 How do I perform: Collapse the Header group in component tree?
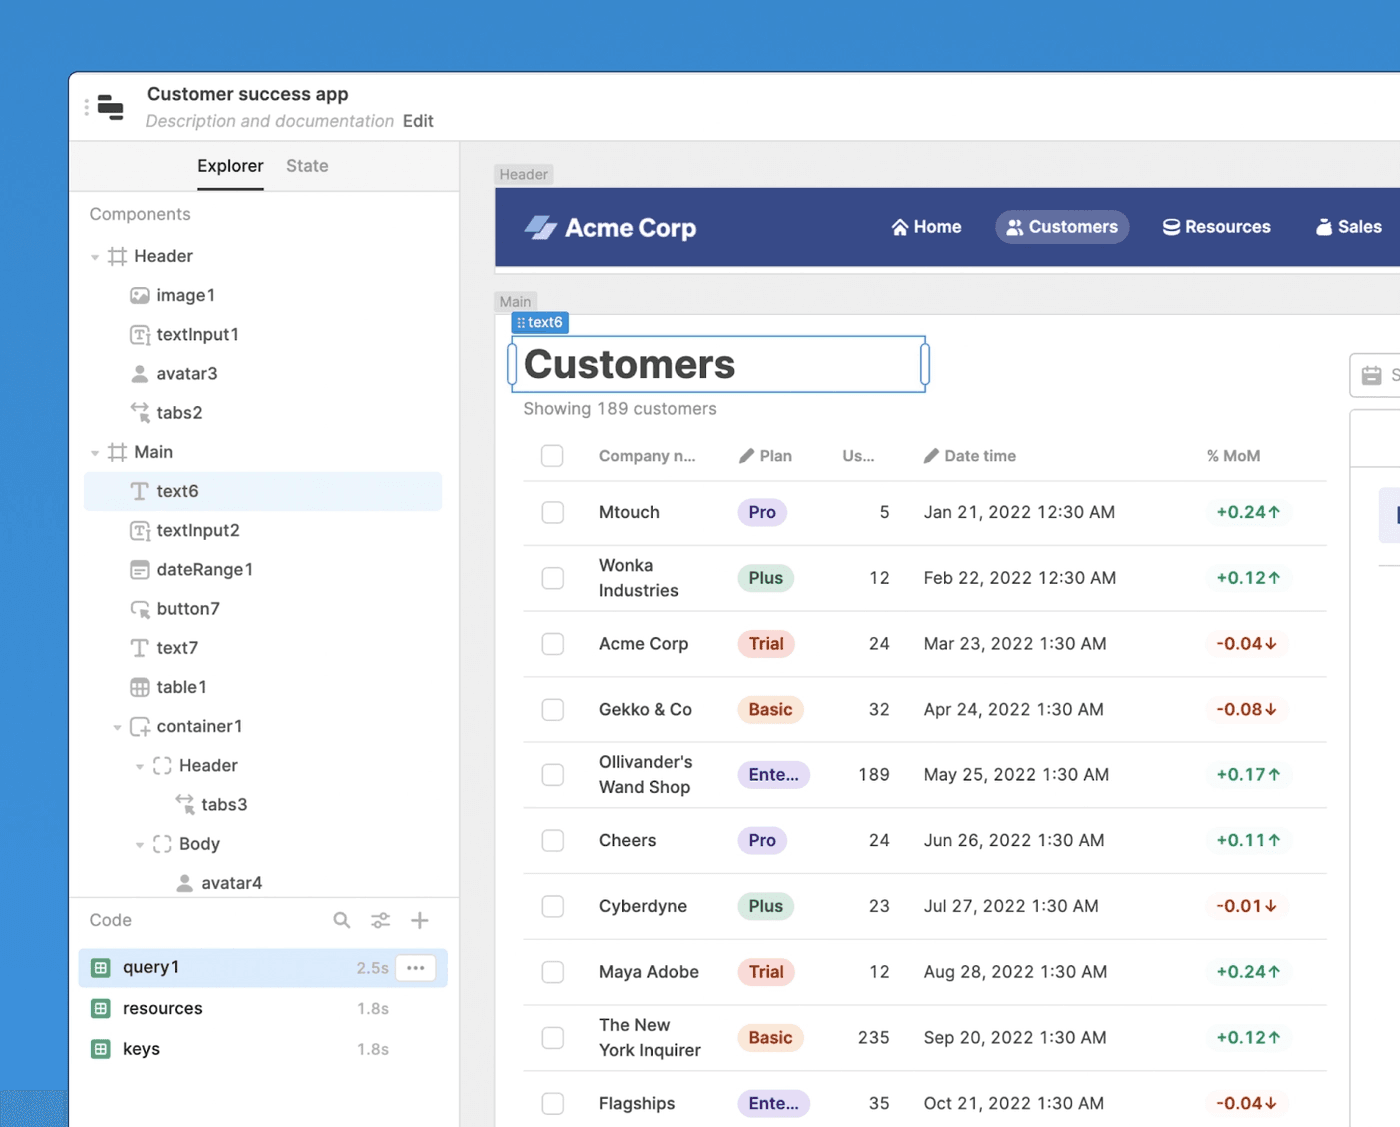[x=95, y=257]
